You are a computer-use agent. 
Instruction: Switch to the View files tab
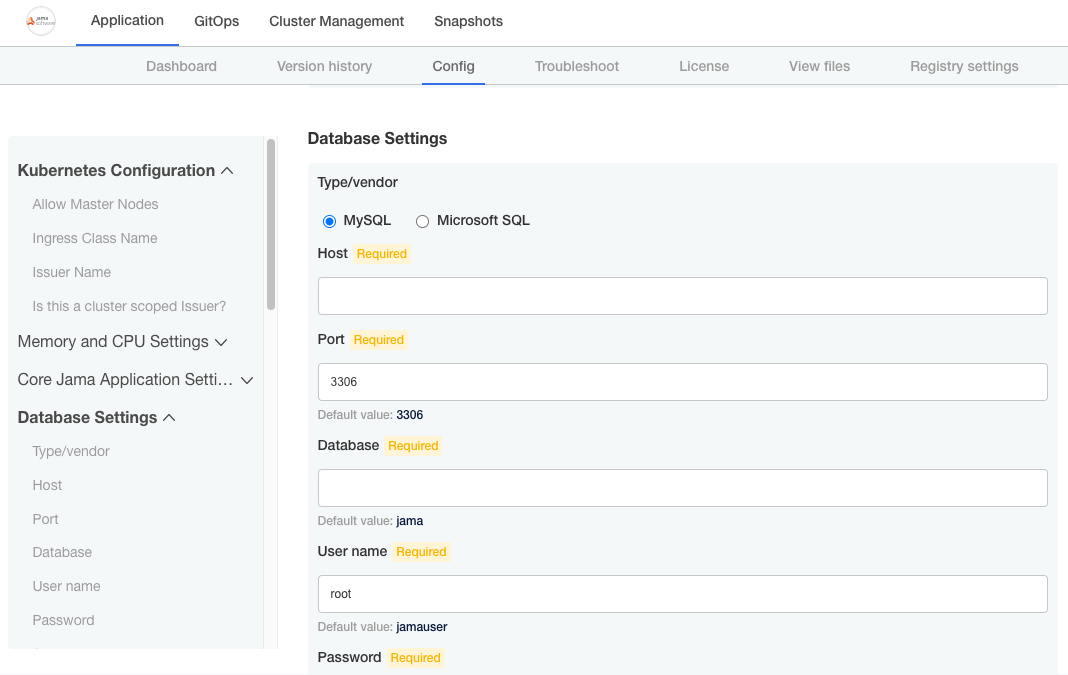[x=819, y=66]
